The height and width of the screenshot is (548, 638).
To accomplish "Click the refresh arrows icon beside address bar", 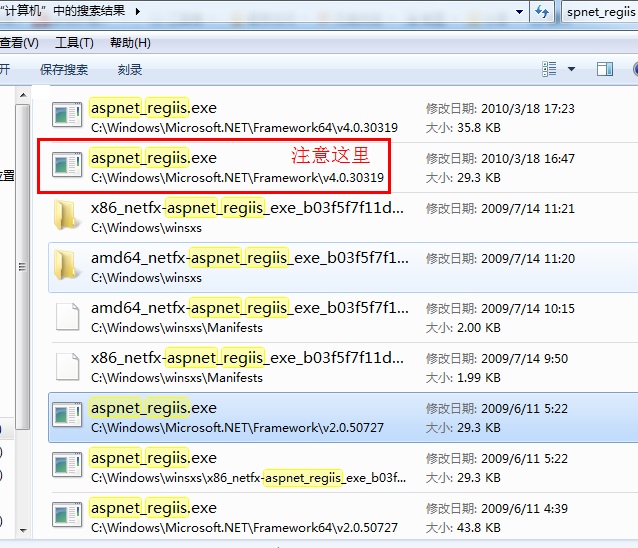I will 542,11.
